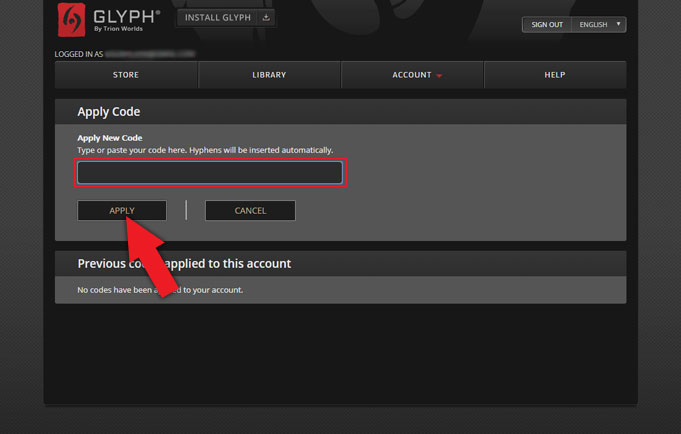The height and width of the screenshot is (434, 681).
Task: Click the download arrow icon beside Install Glyph
Action: coord(265,18)
